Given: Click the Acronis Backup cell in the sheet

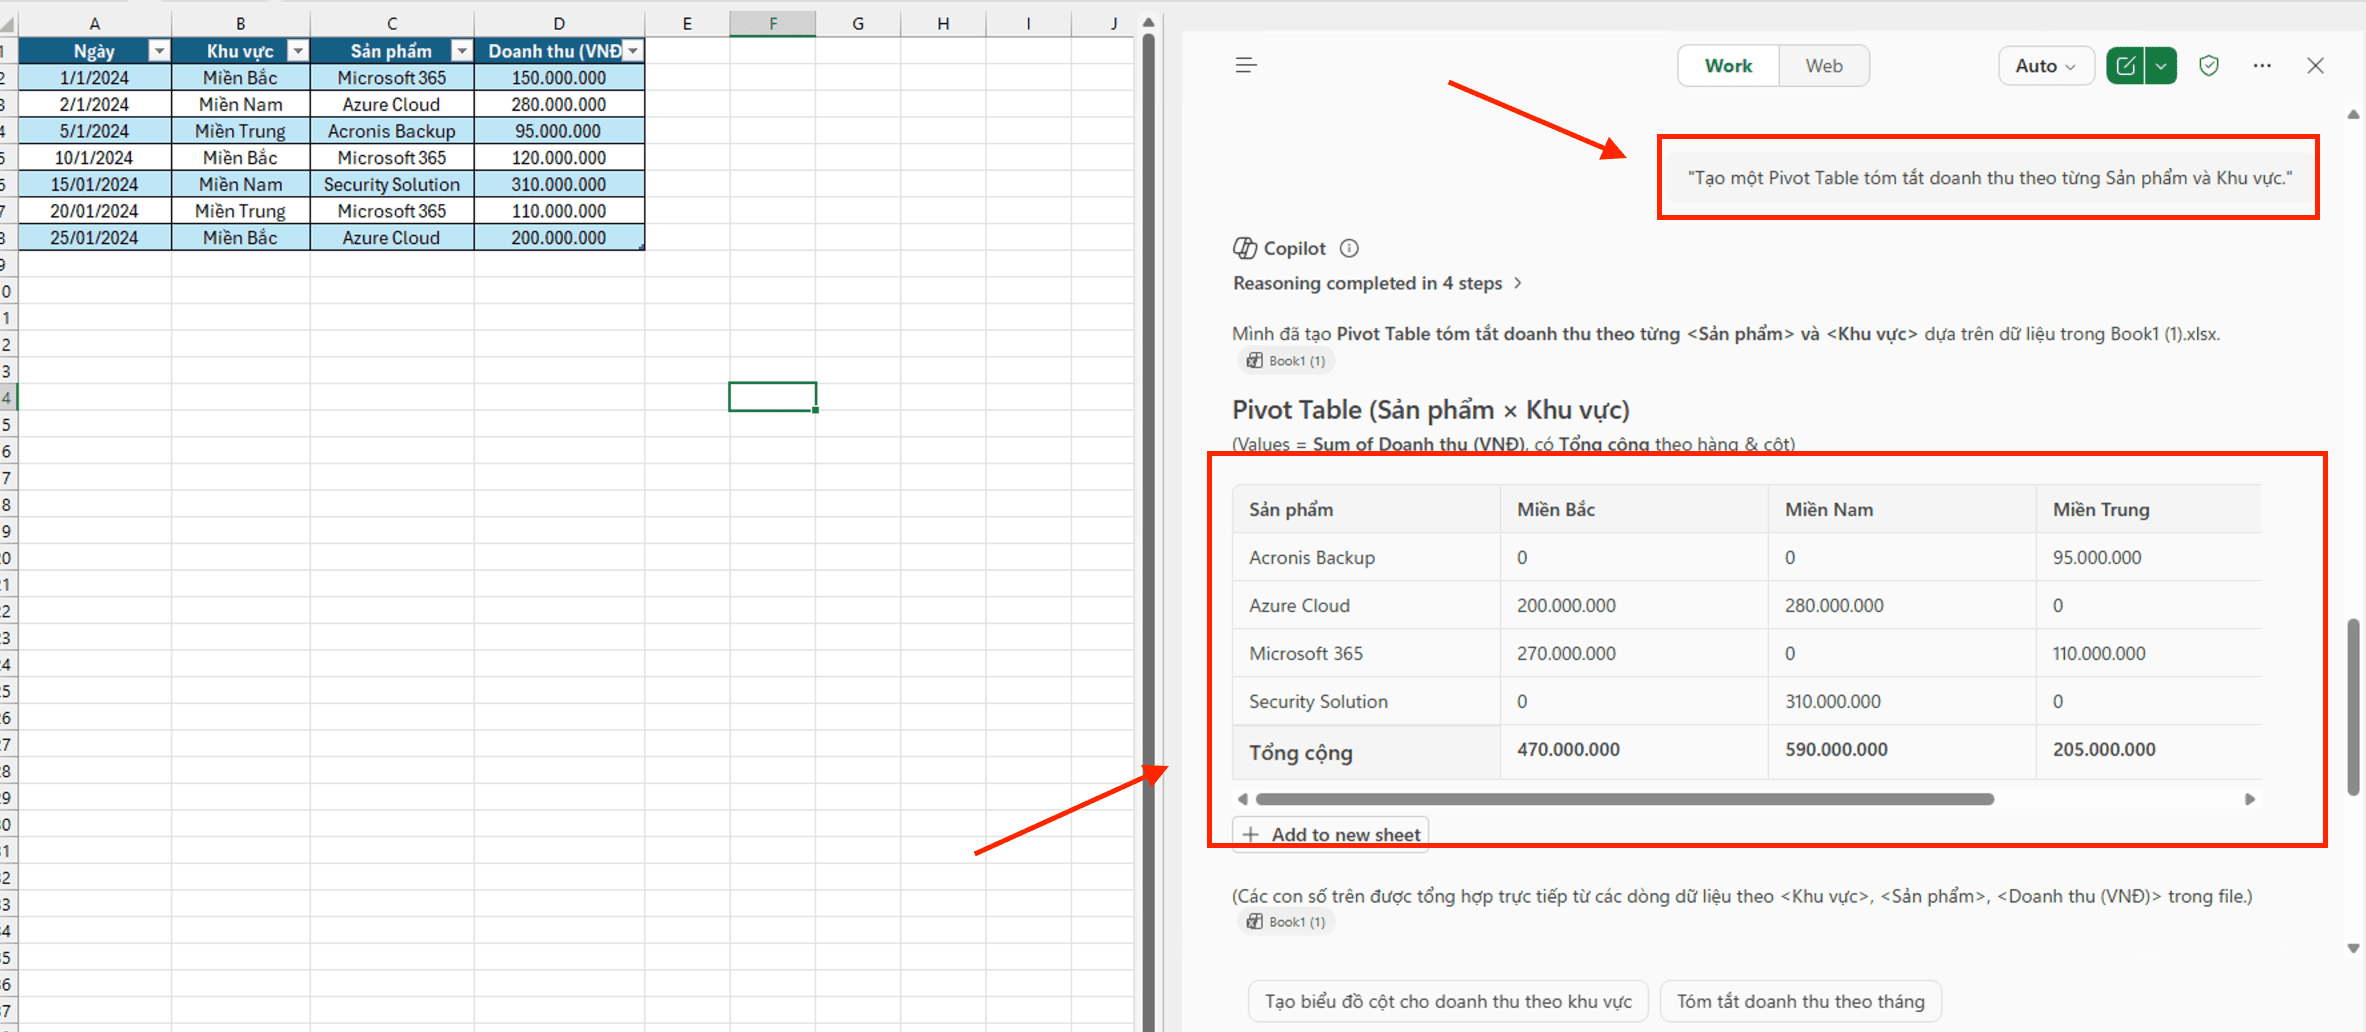Looking at the screenshot, I should coord(392,131).
